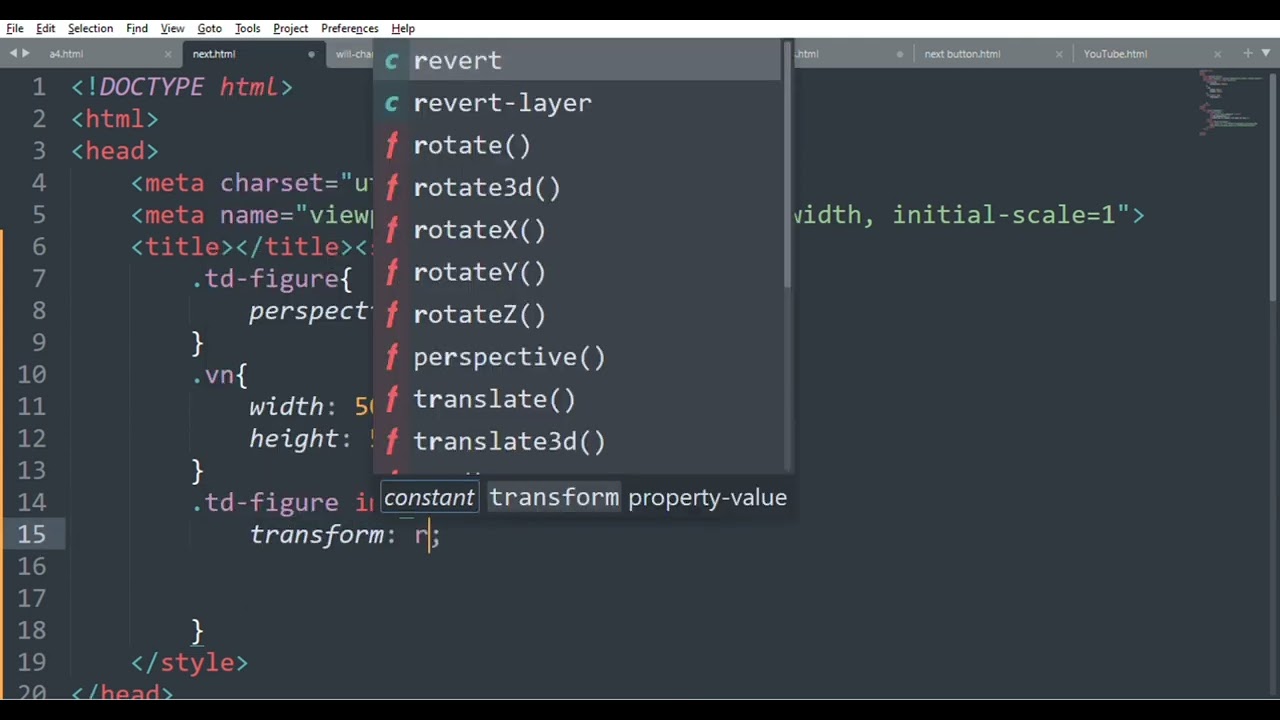The height and width of the screenshot is (720, 1280).
Task: Choose perspective() from autocomplete list
Action: click(576, 357)
